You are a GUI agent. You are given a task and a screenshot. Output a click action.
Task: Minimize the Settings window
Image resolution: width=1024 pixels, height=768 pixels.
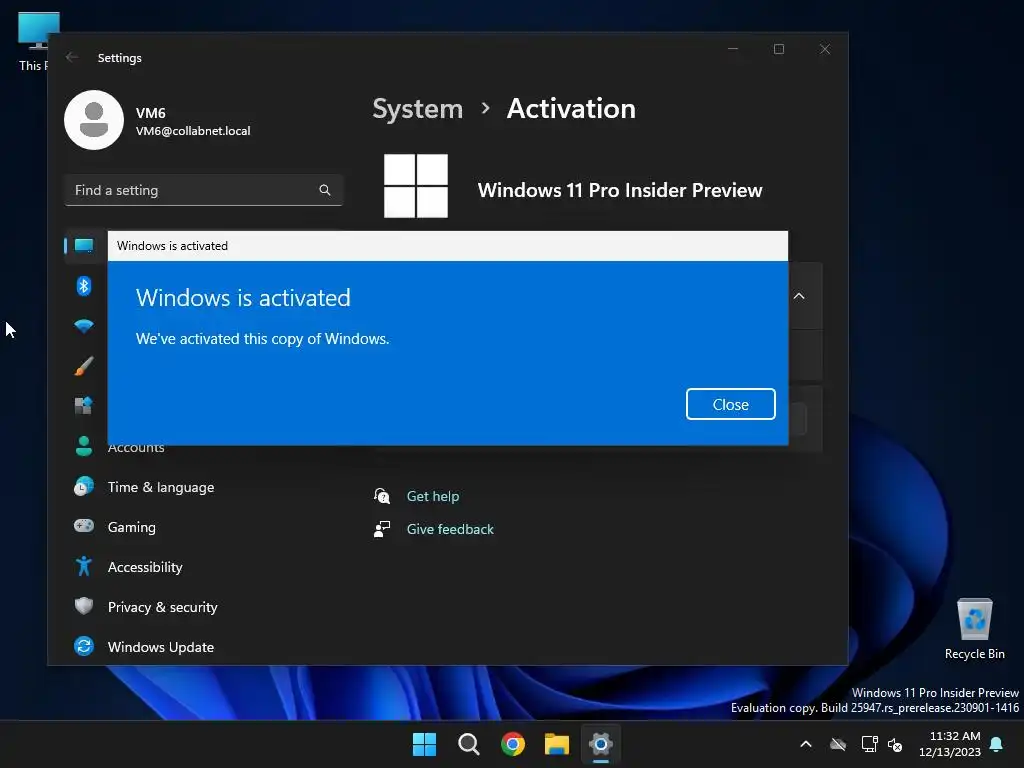pos(733,49)
